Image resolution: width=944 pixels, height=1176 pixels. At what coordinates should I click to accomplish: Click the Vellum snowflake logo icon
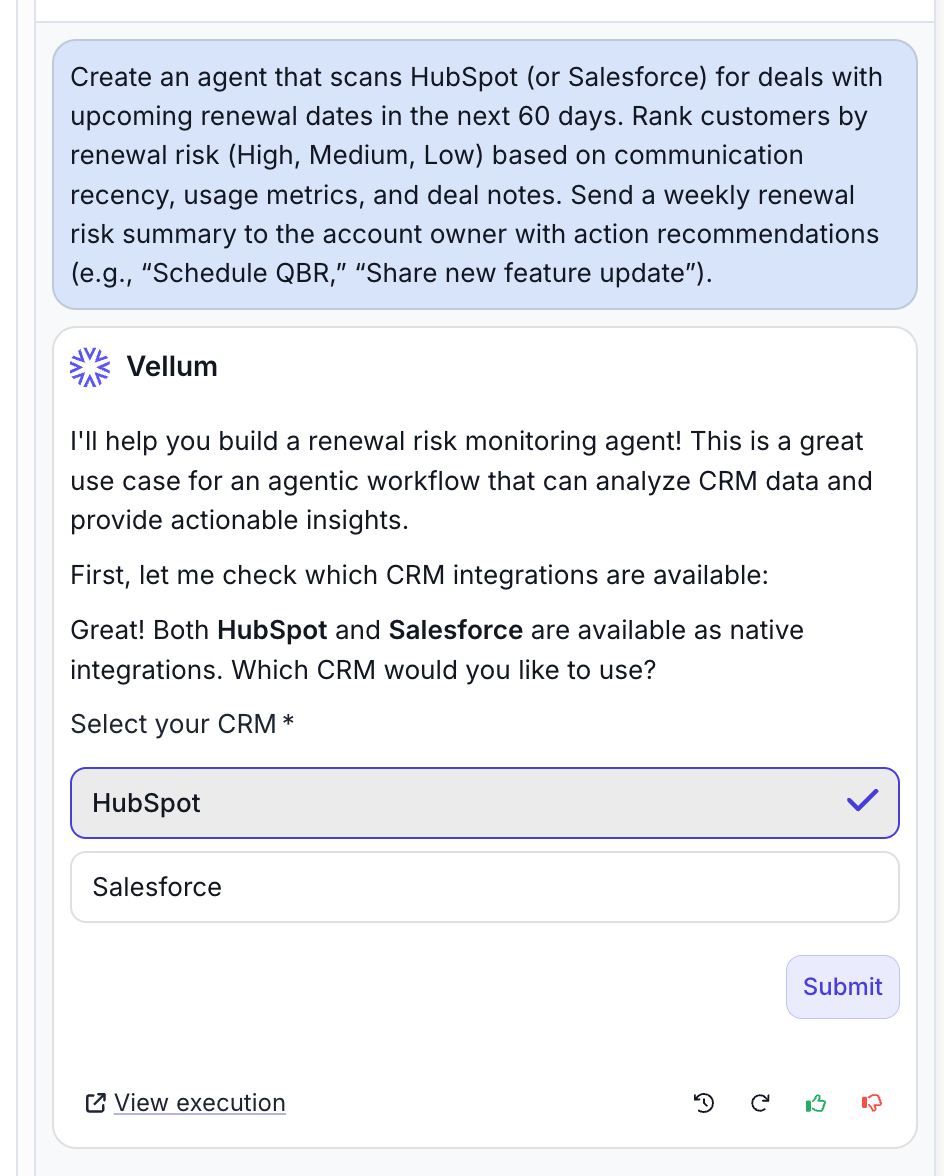tap(90, 367)
